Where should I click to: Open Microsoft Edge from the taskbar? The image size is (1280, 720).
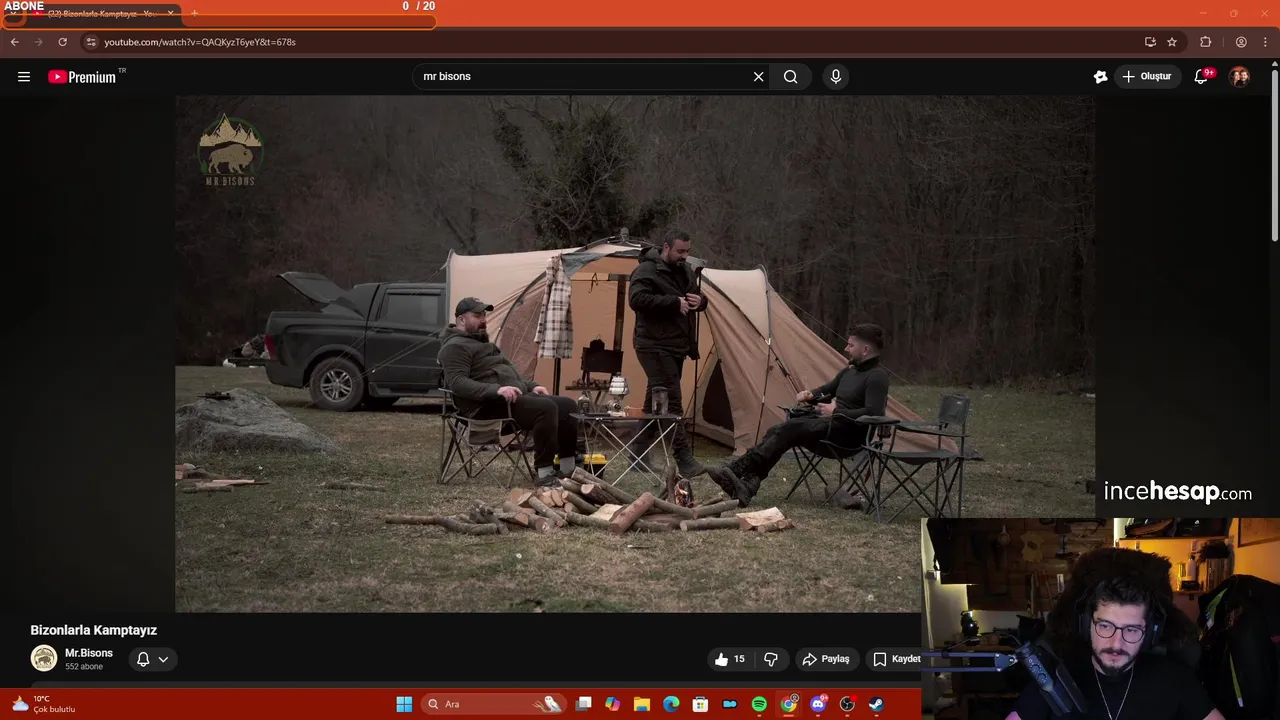[671, 704]
